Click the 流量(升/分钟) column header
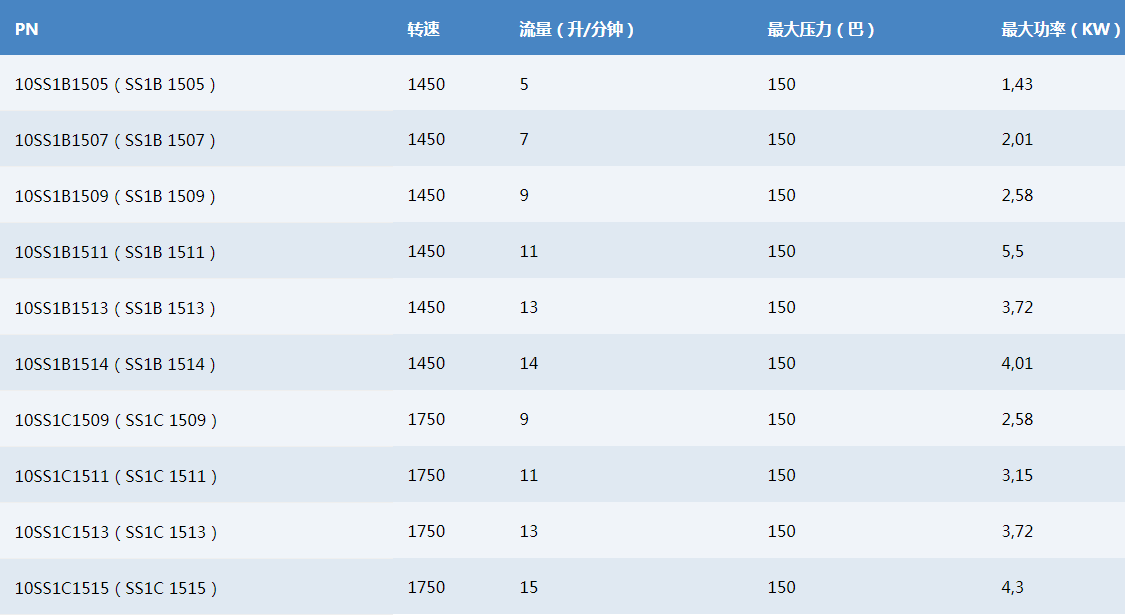Viewport: 1125px width, 615px height. [x=576, y=29]
